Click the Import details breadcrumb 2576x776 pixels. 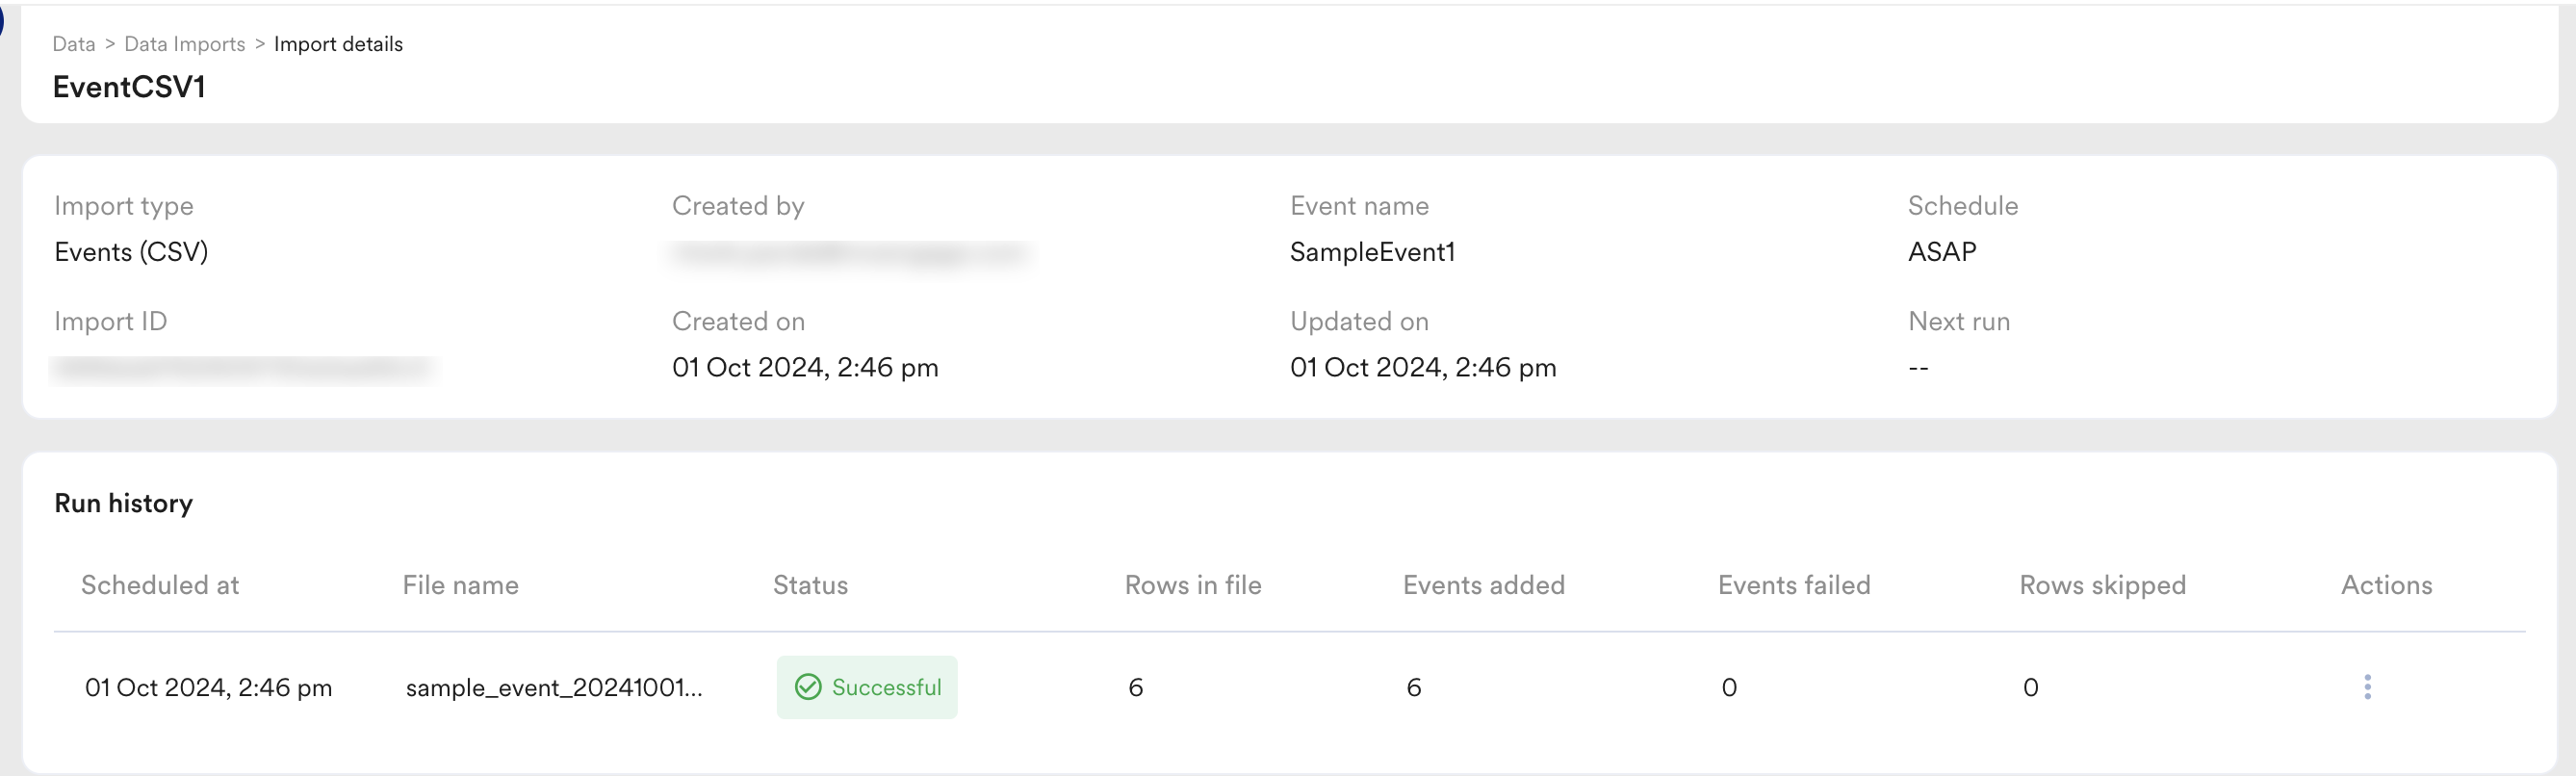(x=338, y=44)
